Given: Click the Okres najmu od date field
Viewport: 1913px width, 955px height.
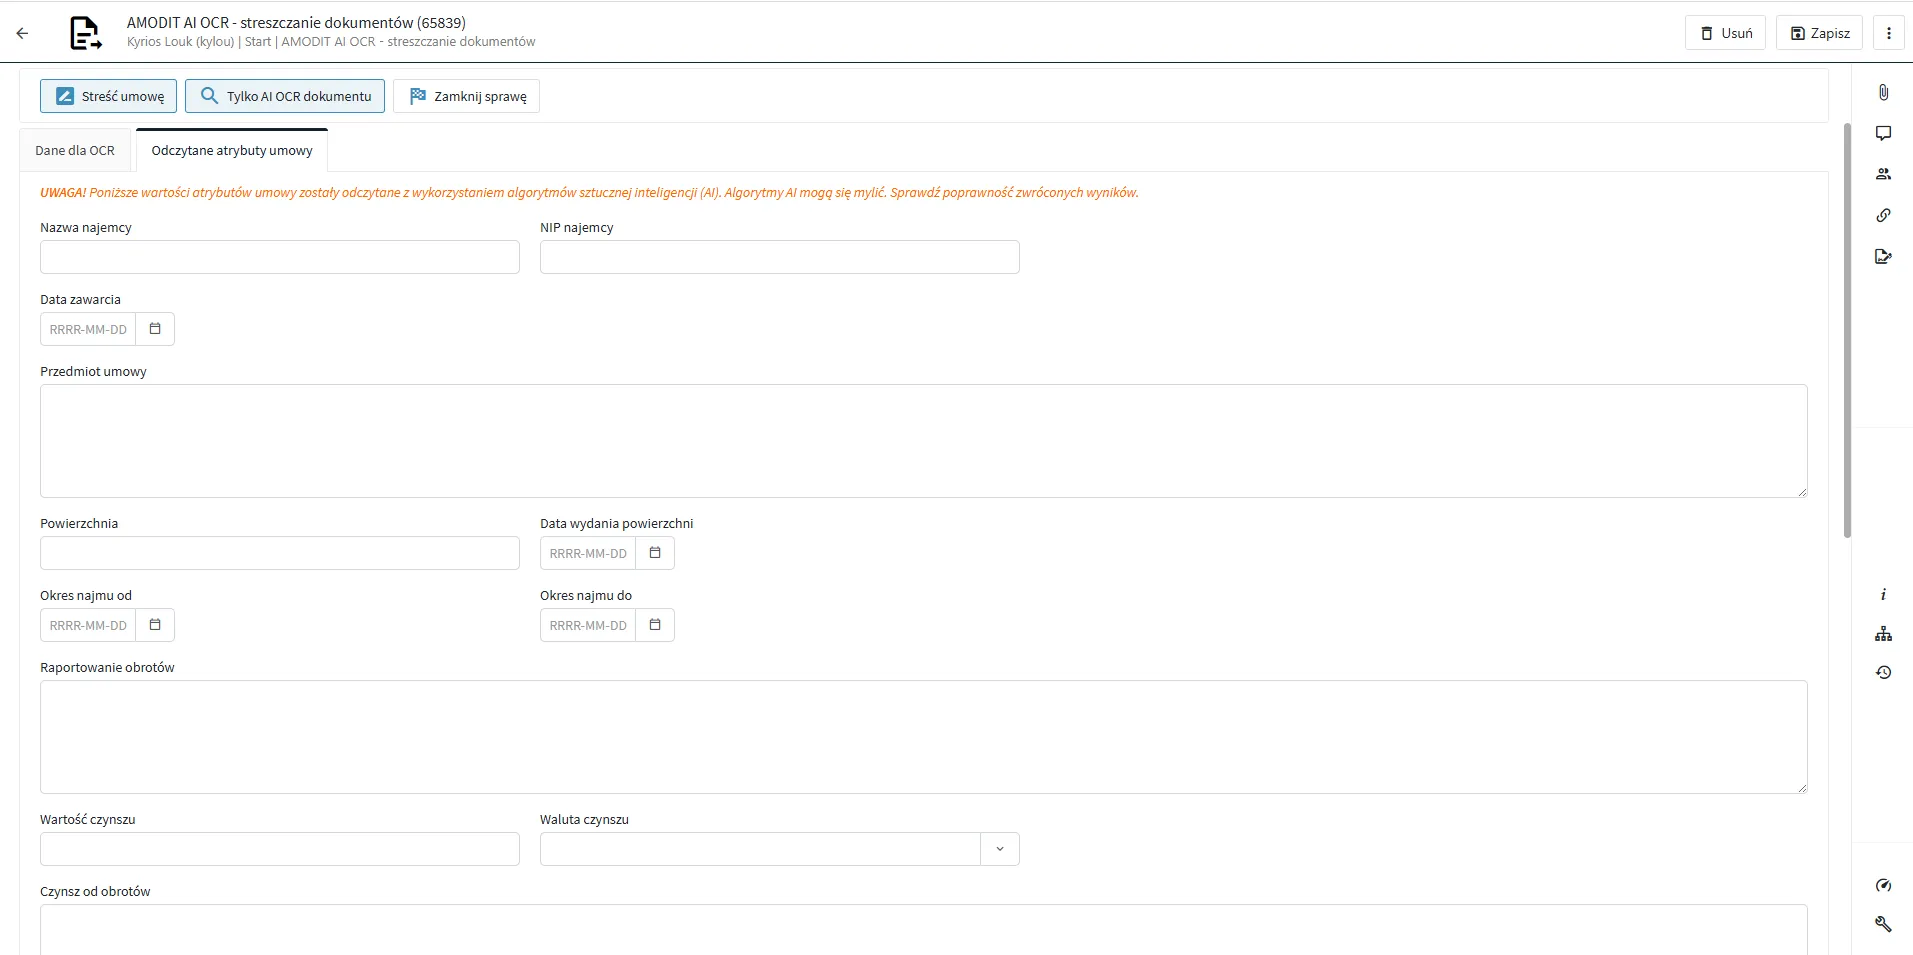Looking at the screenshot, I should 88,625.
